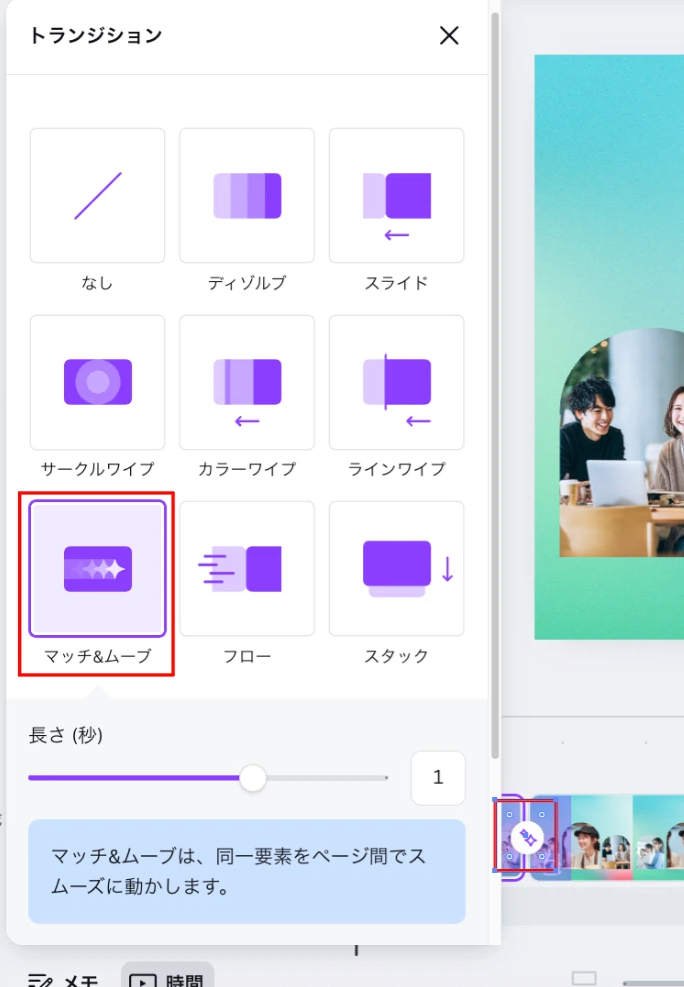Click the マッチ&ムーブ description text
This screenshot has width=684, height=987.
coord(238,871)
